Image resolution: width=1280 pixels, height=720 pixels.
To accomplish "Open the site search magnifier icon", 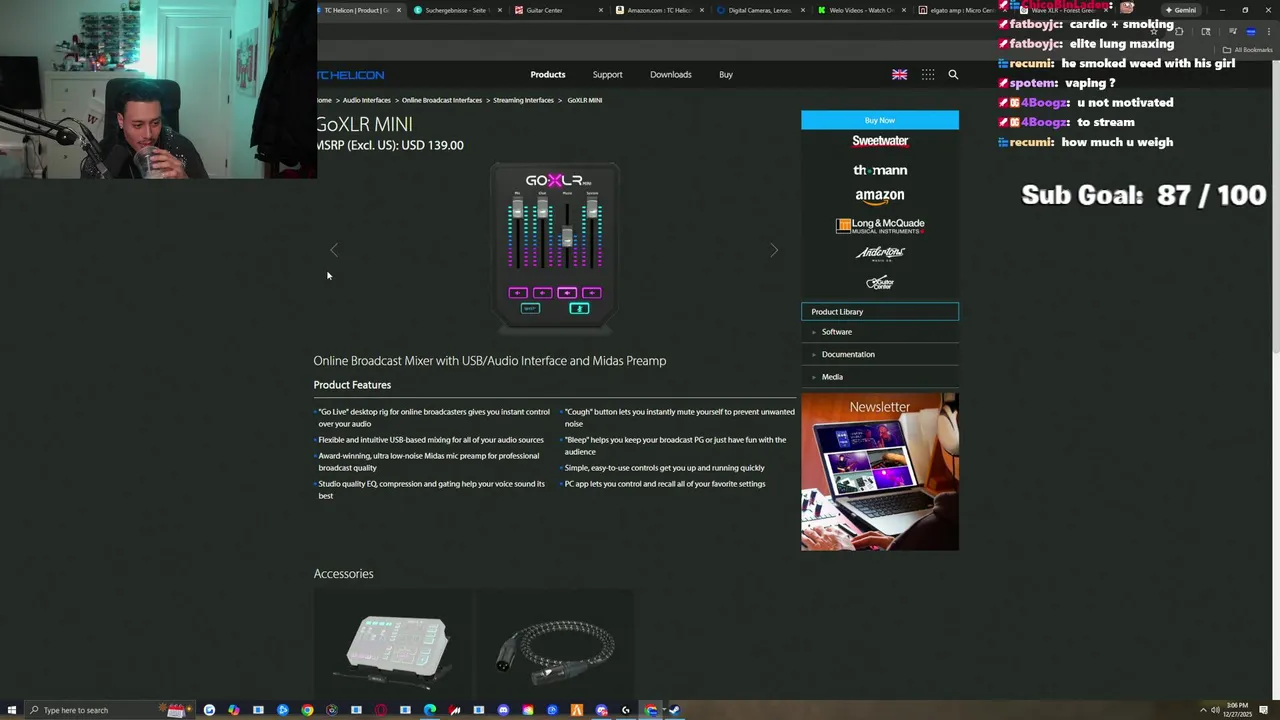I will point(953,75).
